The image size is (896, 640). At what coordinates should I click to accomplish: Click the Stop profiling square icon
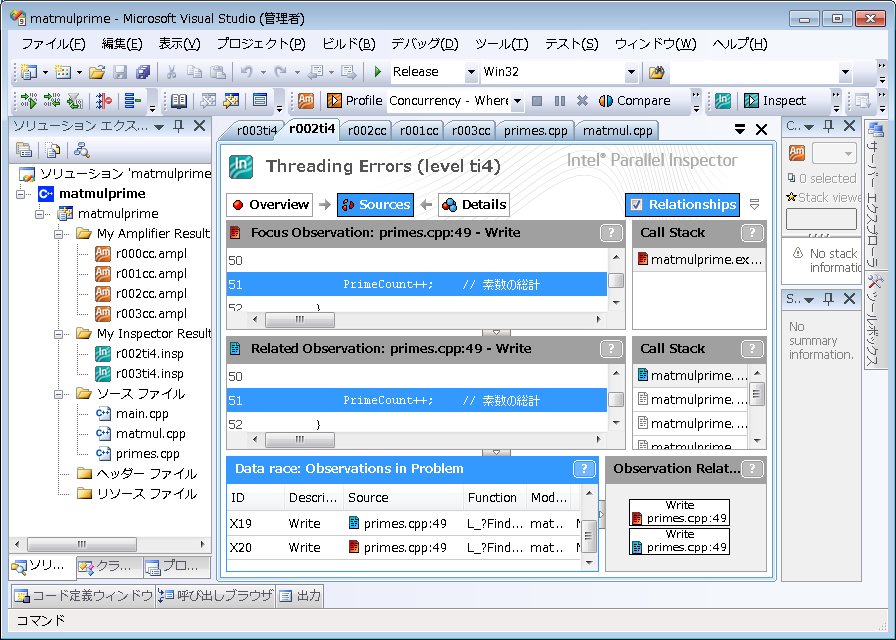(537, 101)
